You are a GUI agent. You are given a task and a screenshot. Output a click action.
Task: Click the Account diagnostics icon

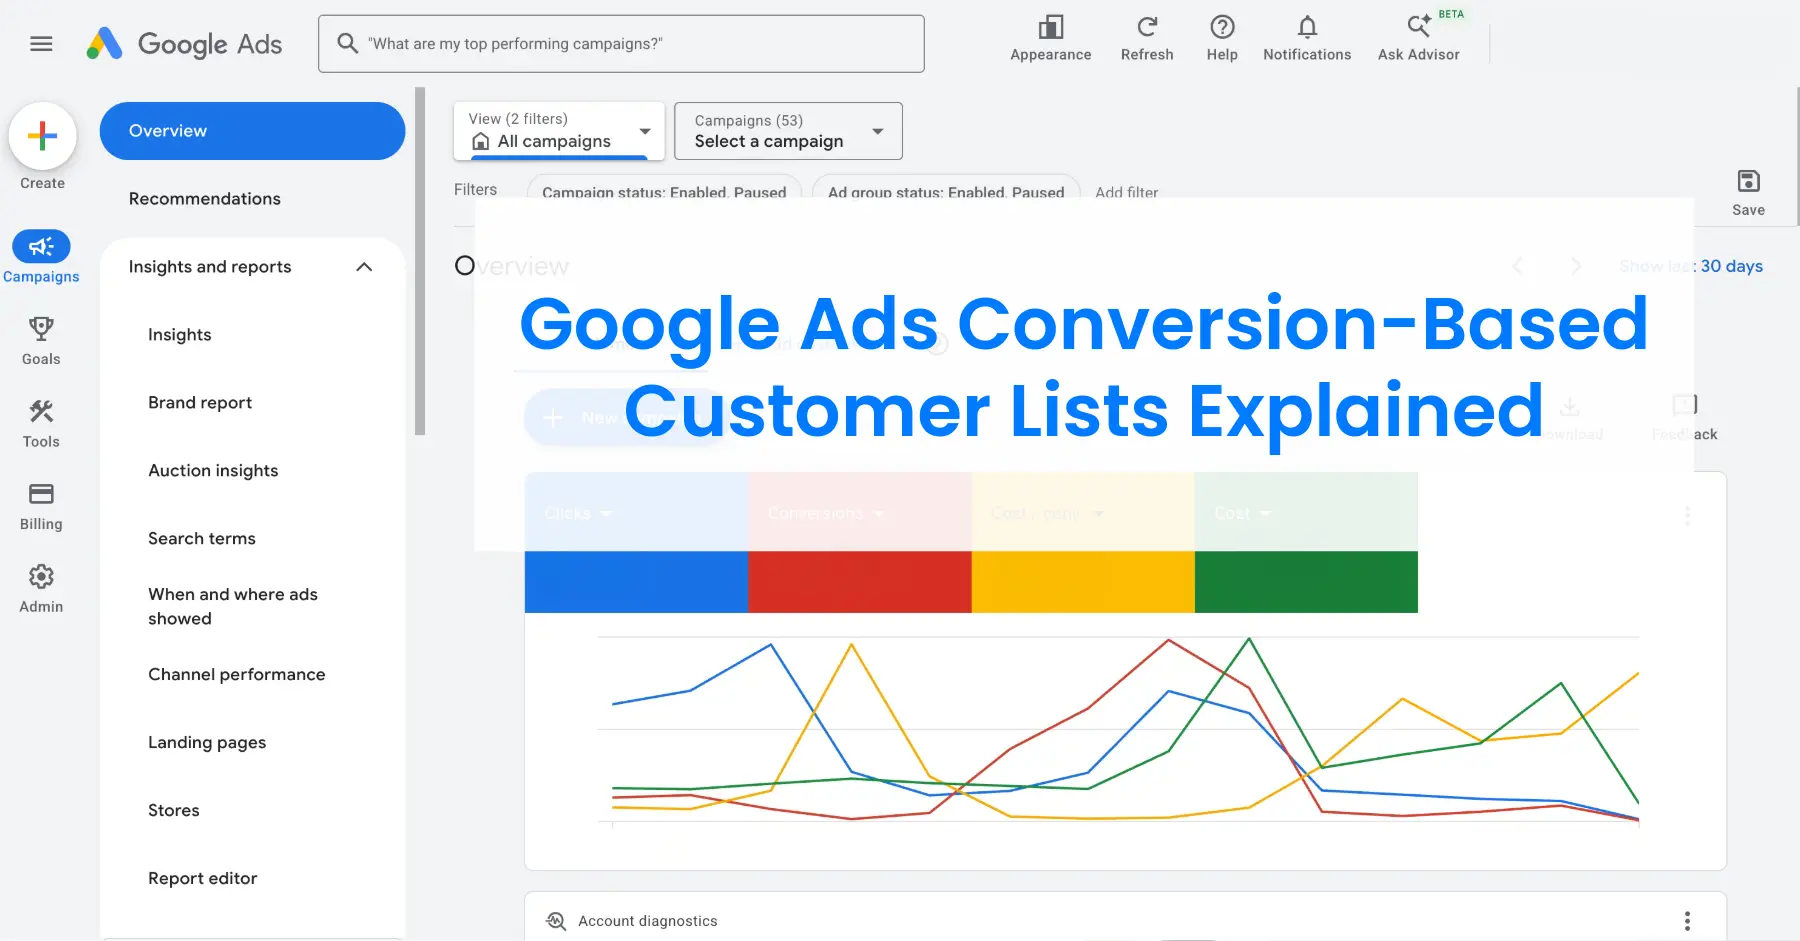click(556, 921)
